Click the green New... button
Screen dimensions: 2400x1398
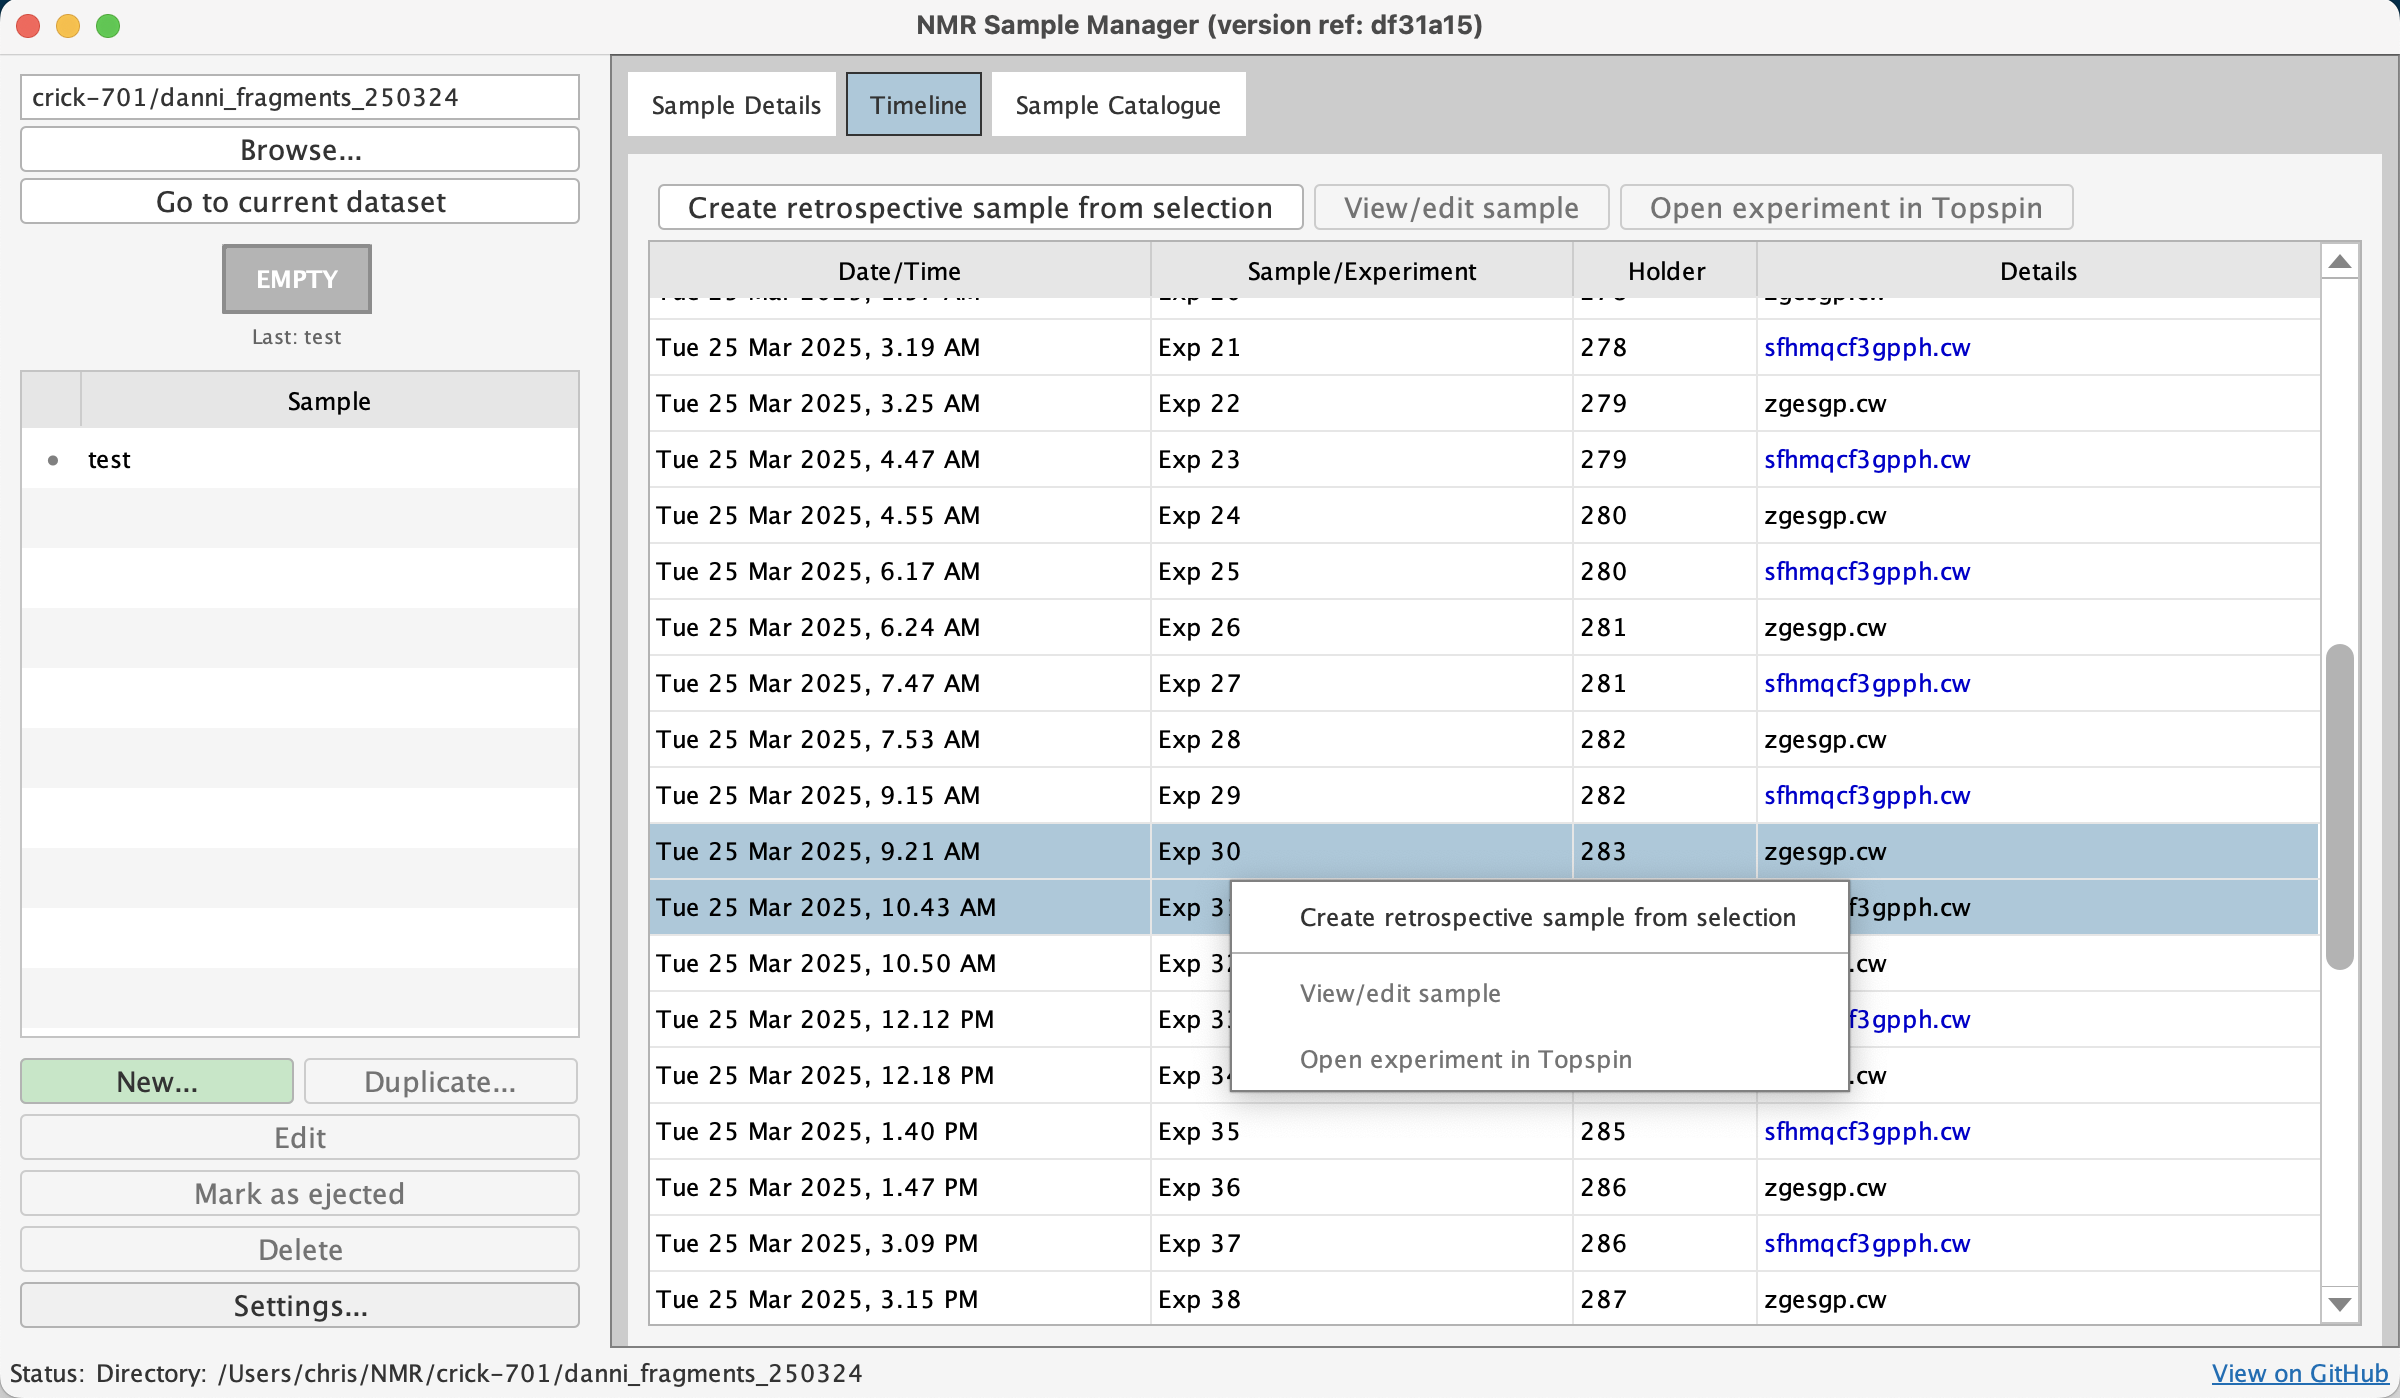157,1082
